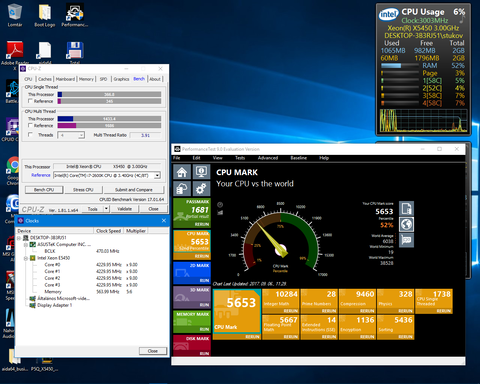Open the CPUID CPU-Z desktop shortcut
This screenshot has height=384, width=480.
click(12, 130)
